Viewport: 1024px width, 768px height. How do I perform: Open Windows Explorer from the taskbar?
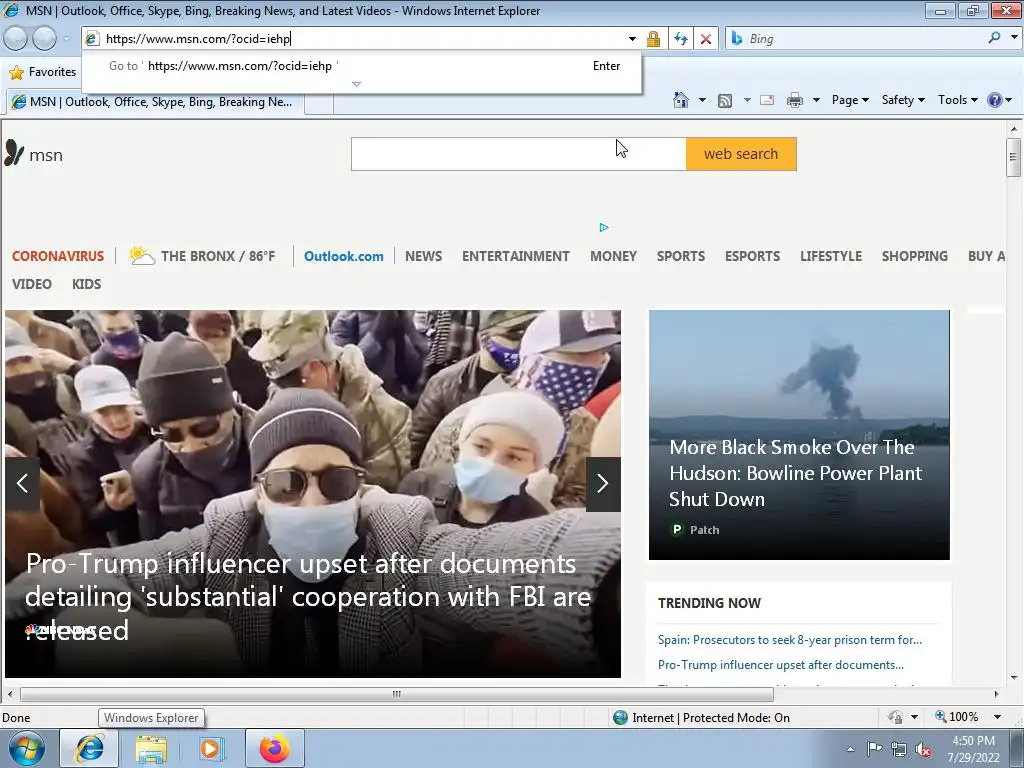(151, 748)
